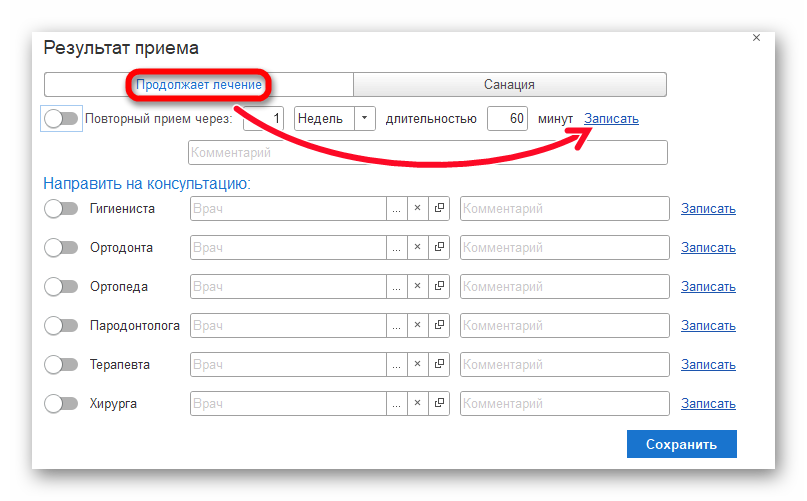Open doctor selection ellipsis for Гигиениста

pyautogui.click(x=396, y=208)
